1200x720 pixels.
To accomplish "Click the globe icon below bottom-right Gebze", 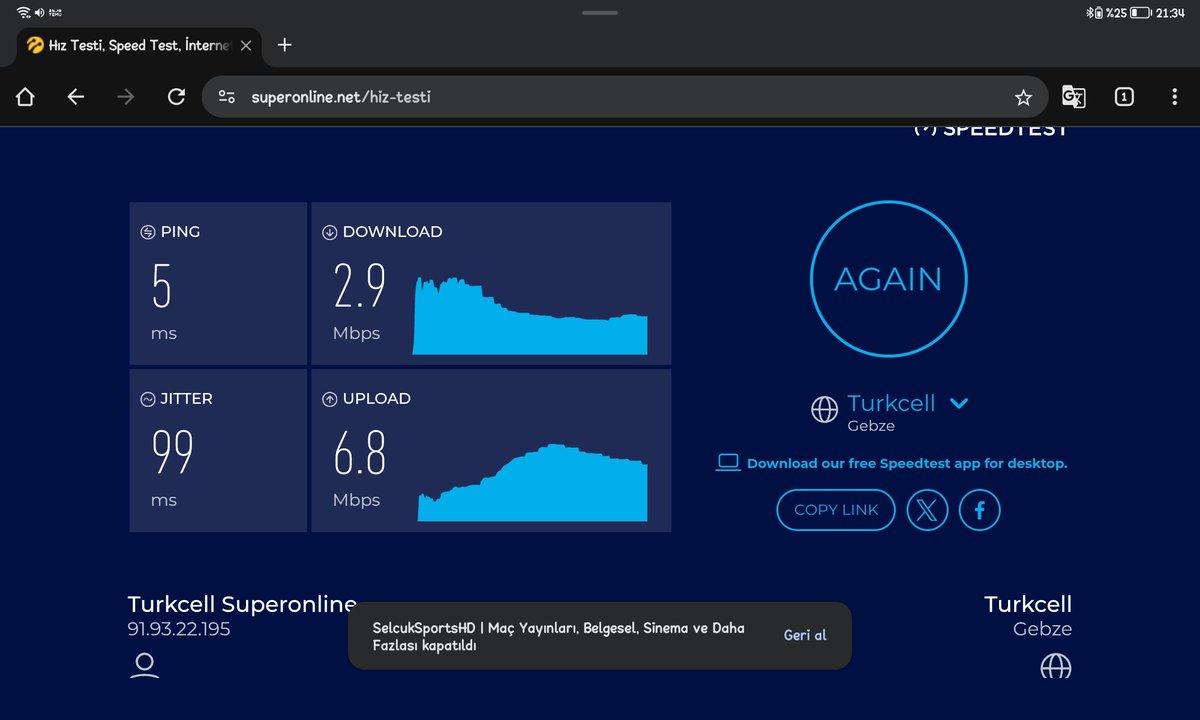I will [x=1056, y=666].
